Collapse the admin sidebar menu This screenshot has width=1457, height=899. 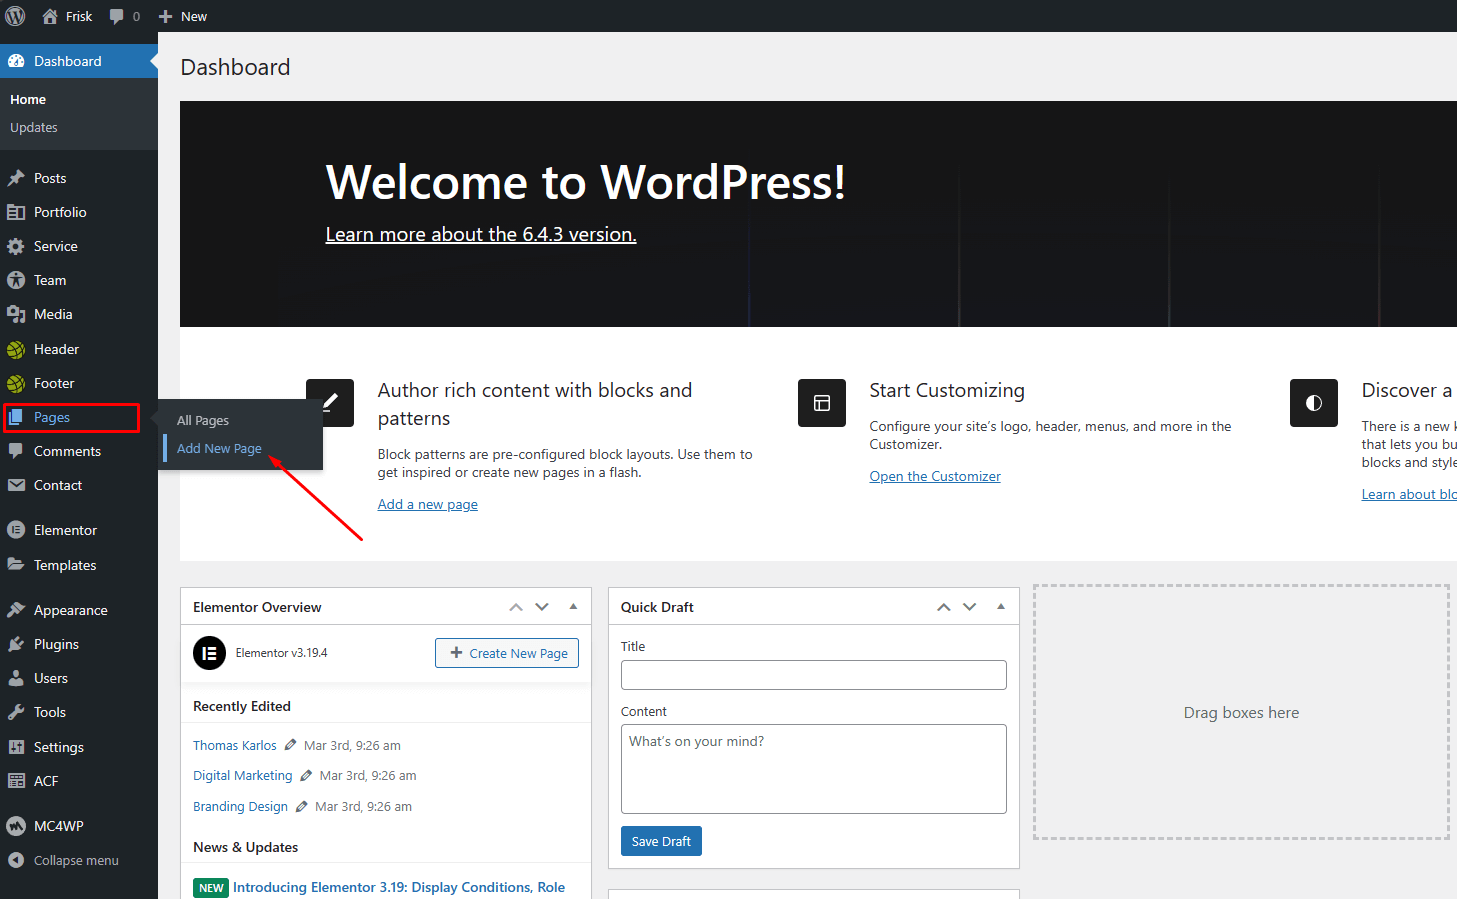(x=62, y=860)
